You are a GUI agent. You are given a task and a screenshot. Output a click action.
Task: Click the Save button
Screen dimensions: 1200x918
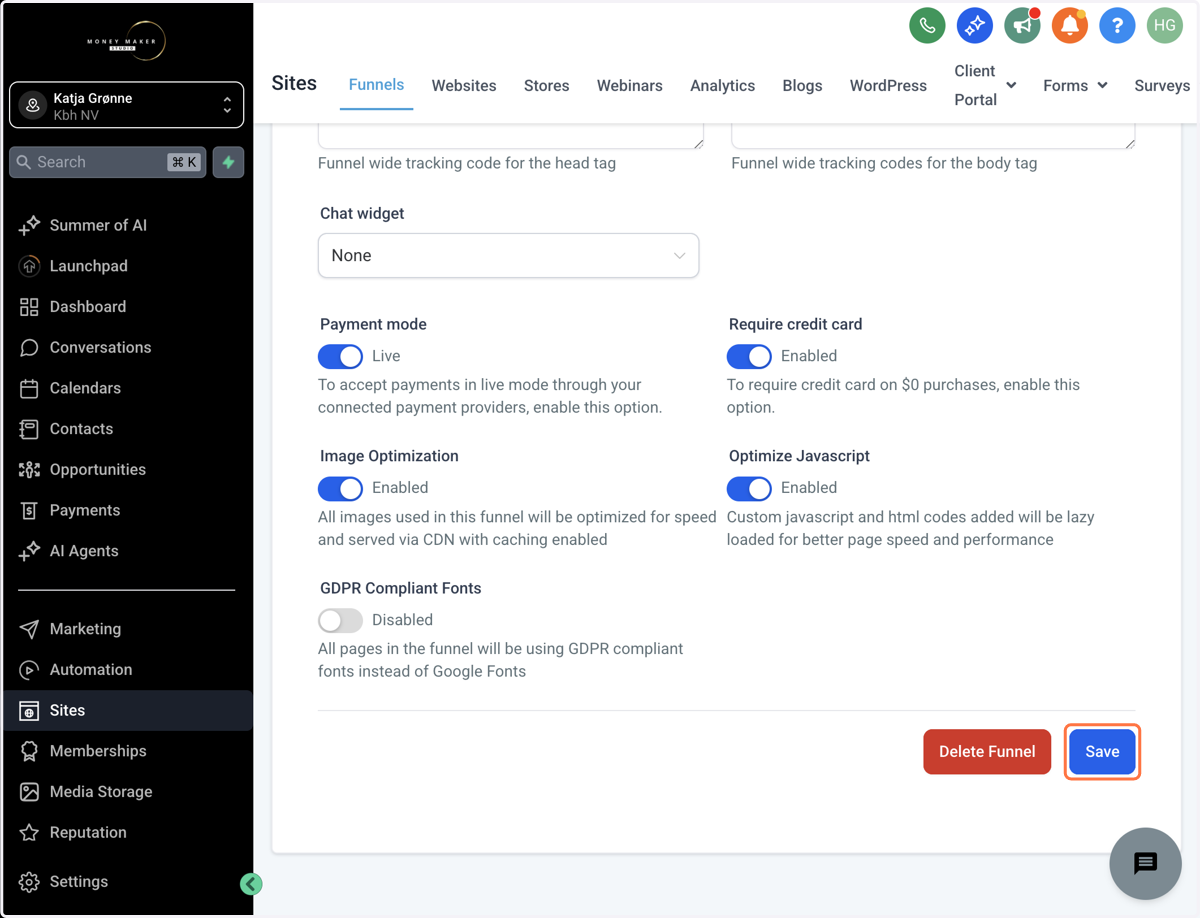point(1102,752)
